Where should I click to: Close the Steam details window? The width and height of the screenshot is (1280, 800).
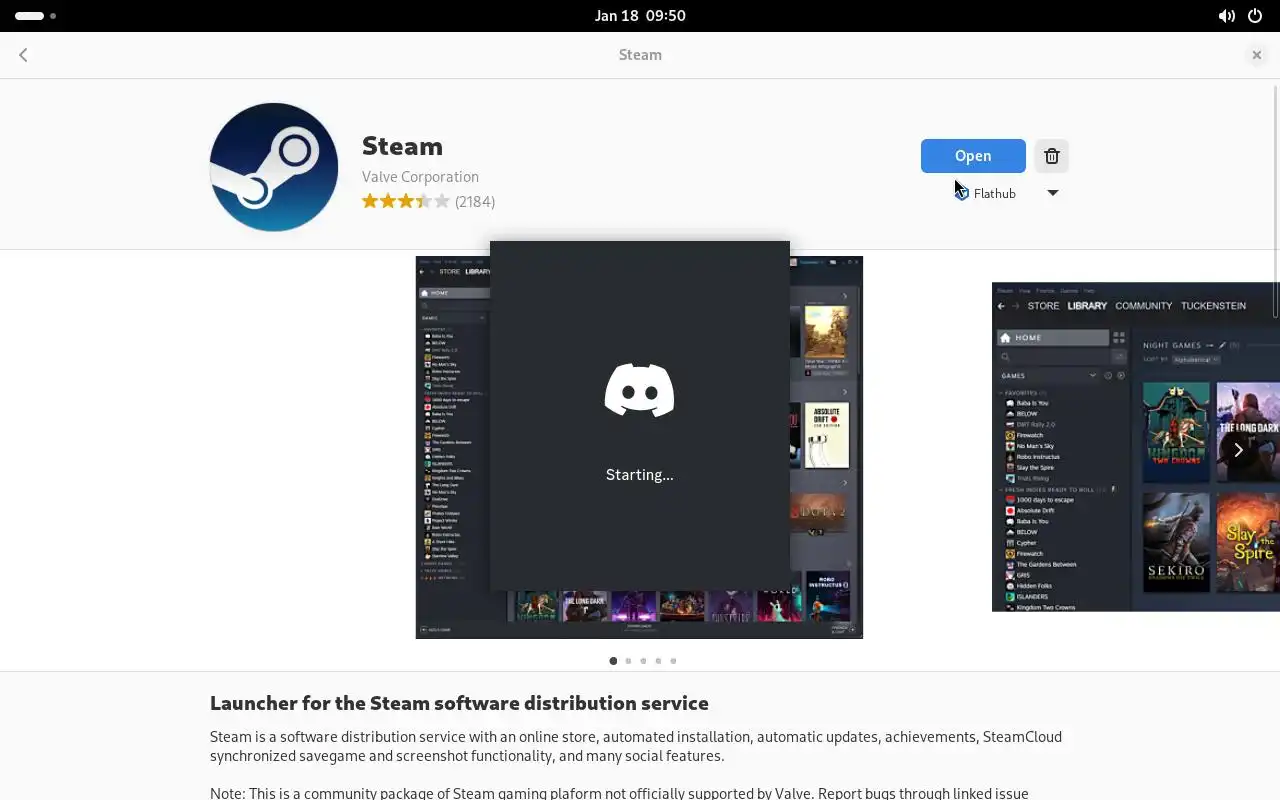coord(1257,55)
